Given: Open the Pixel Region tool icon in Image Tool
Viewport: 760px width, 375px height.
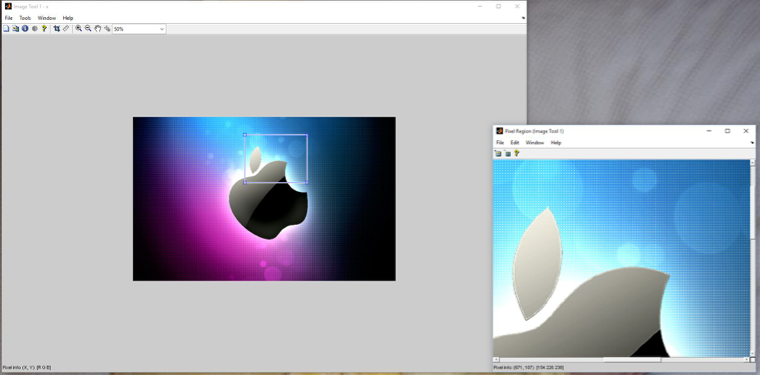Looking at the screenshot, I should pyautogui.click(x=16, y=29).
